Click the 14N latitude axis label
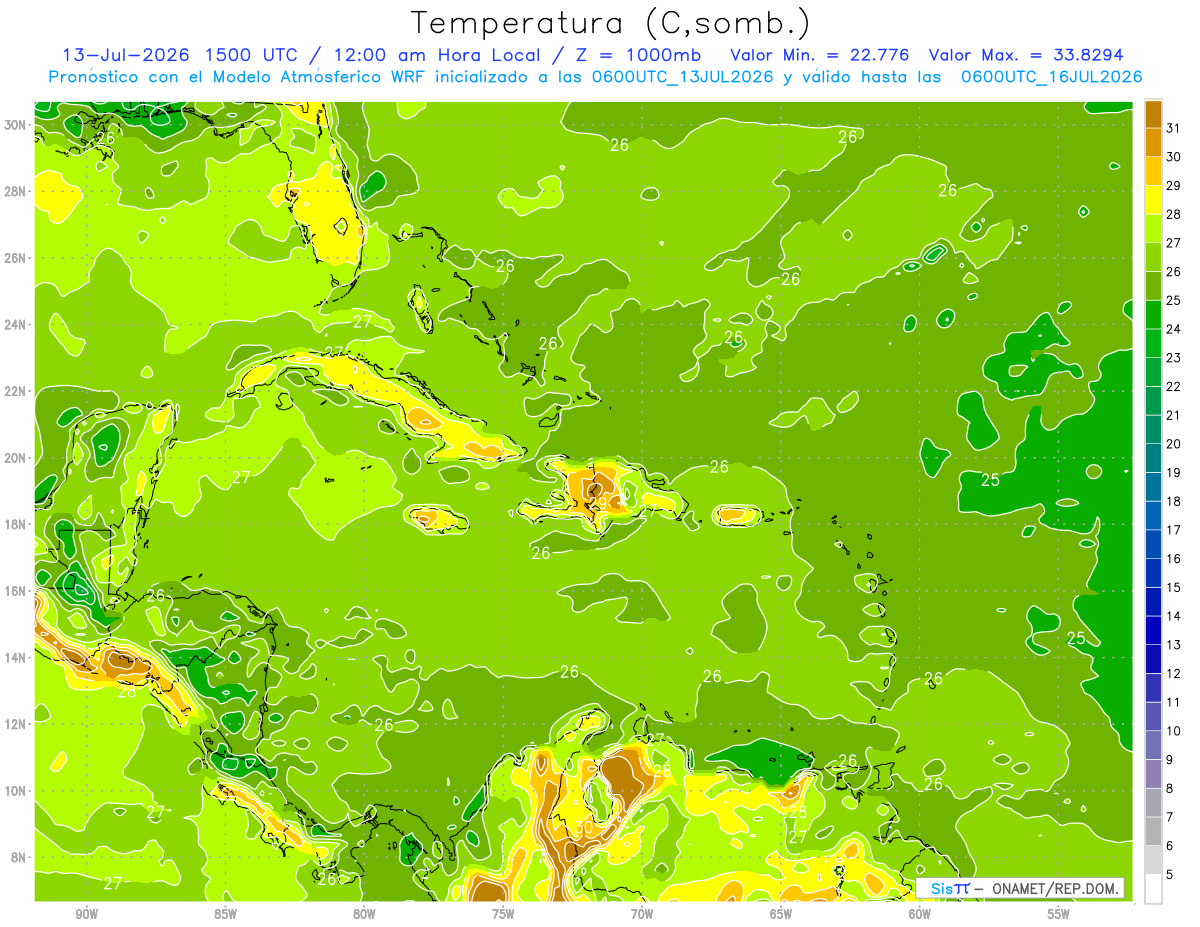The height and width of the screenshot is (927, 1200). tap(15, 658)
